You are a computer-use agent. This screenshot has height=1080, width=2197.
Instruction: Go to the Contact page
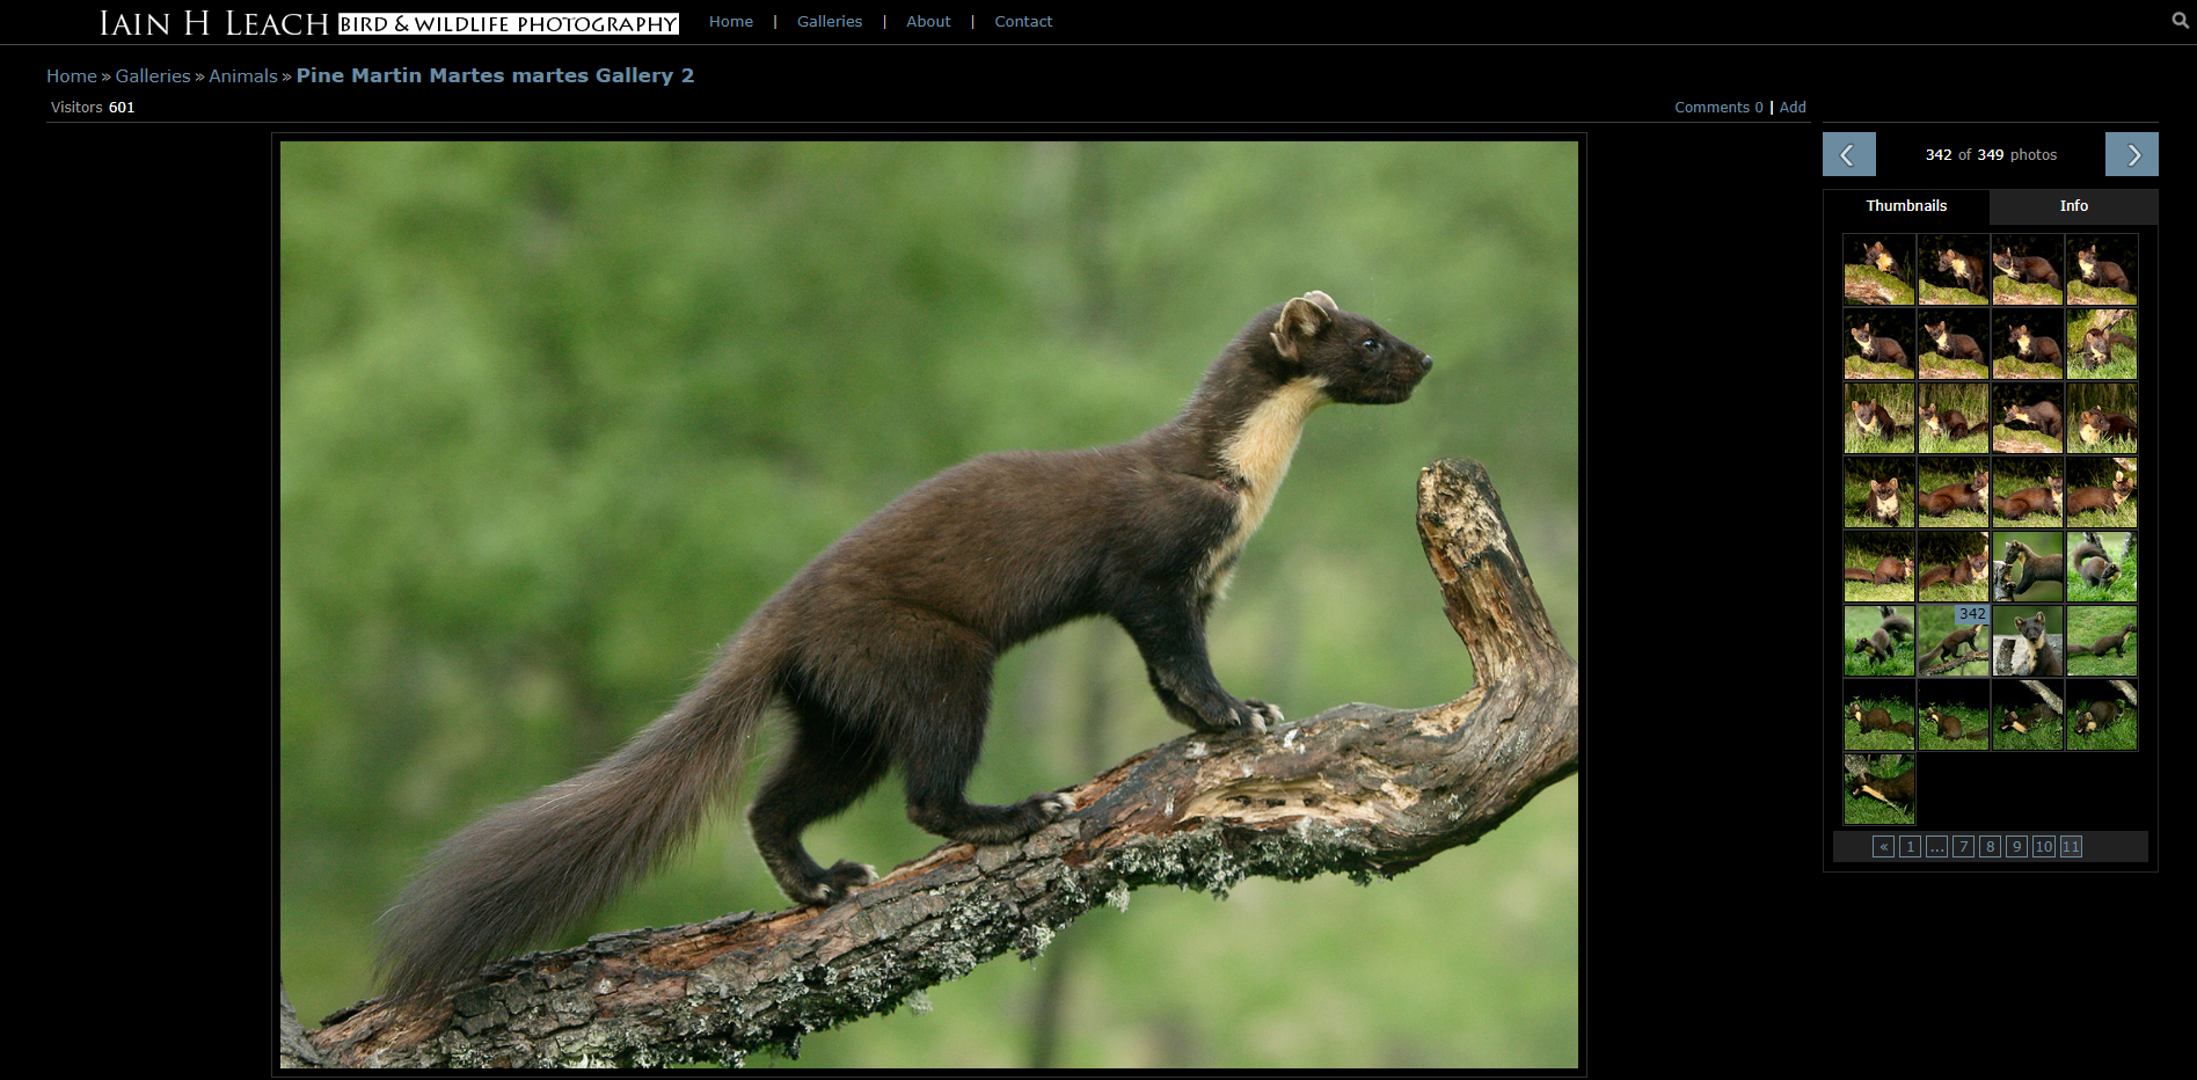(1023, 22)
